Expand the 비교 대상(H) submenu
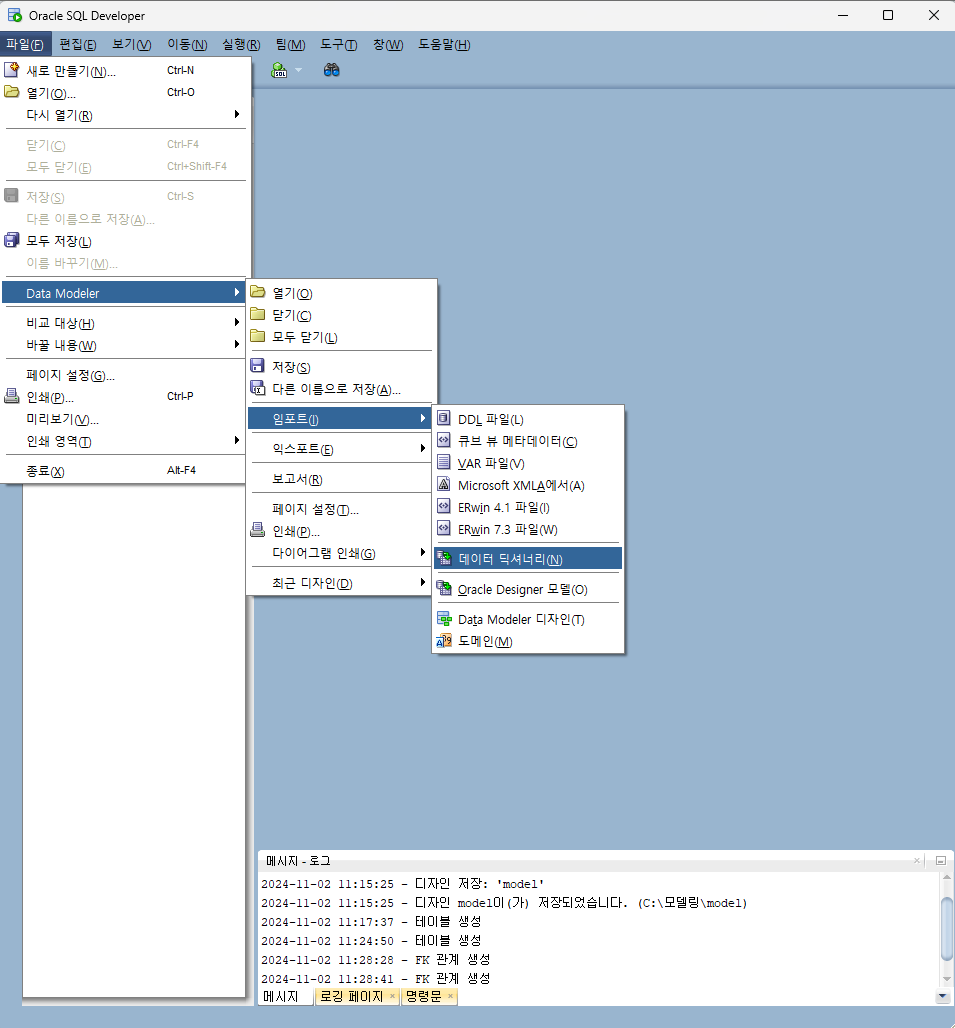The width and height of the screenshot is (955, 1028). [125, 323]
